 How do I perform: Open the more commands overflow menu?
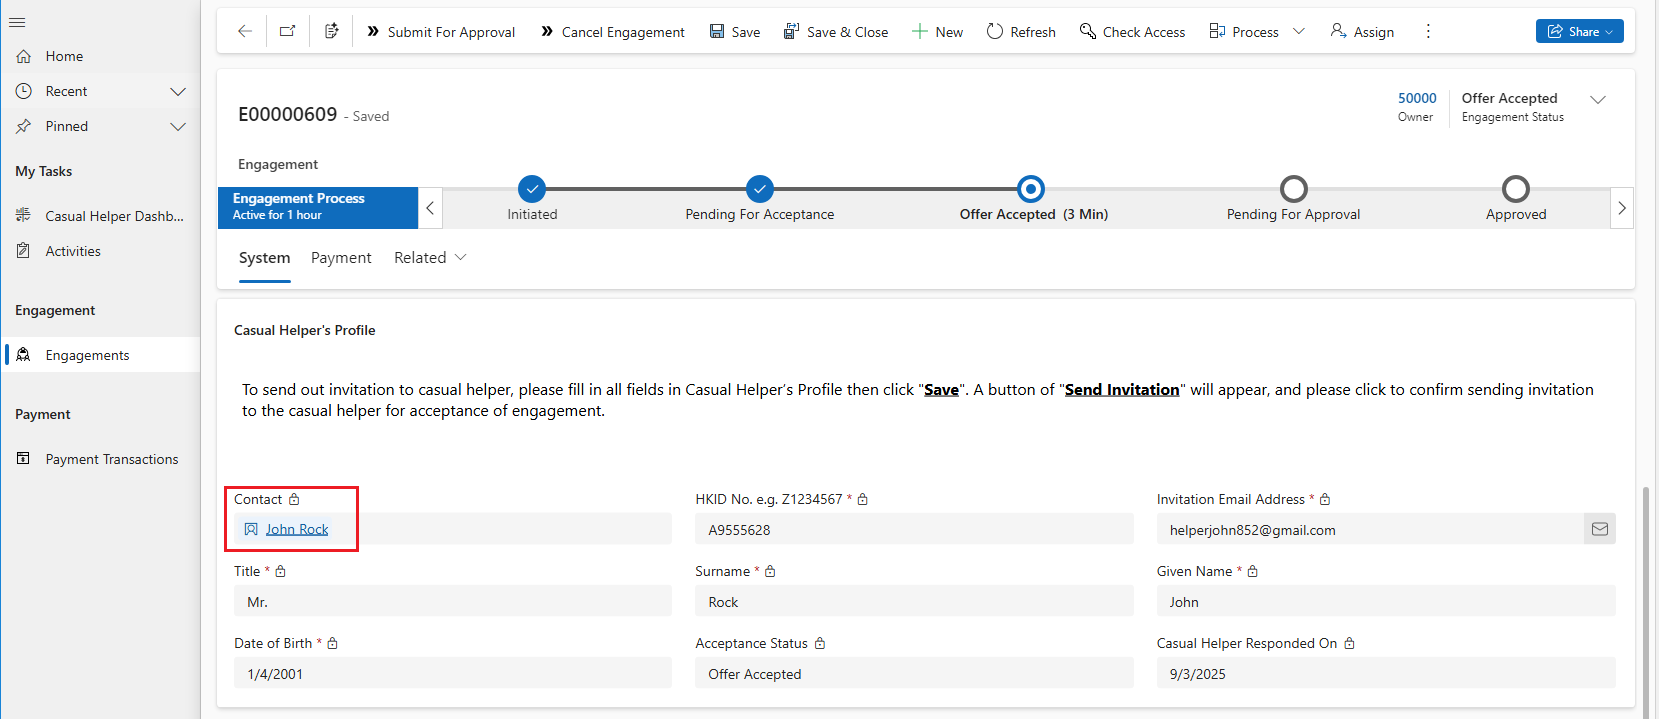[x=1428, y=31]
